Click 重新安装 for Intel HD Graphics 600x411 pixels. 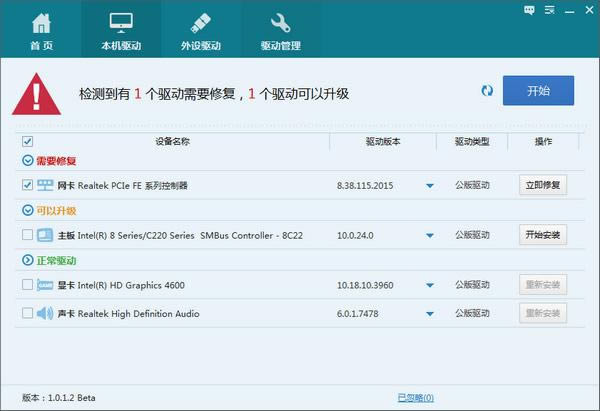pyautogui.click(x=543, y=285)
